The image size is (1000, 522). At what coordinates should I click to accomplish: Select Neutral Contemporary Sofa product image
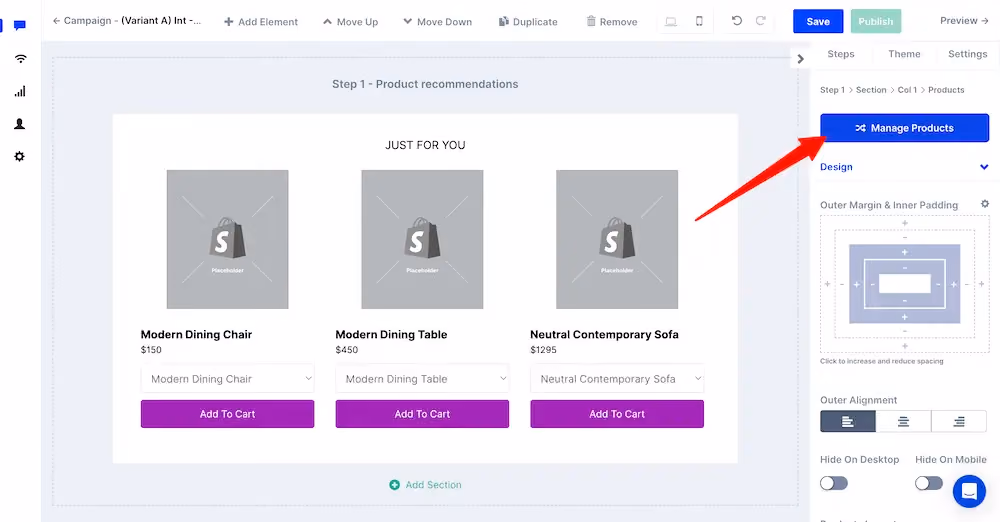pos(617,239)
